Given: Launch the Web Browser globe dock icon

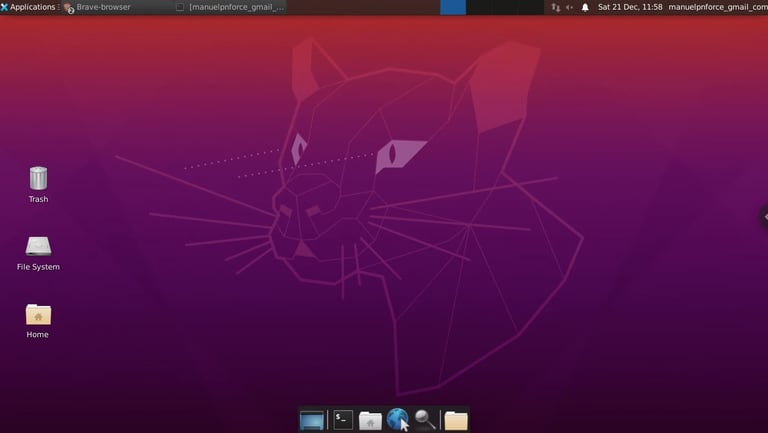Looking at the screenshot, I should point(398,419).
